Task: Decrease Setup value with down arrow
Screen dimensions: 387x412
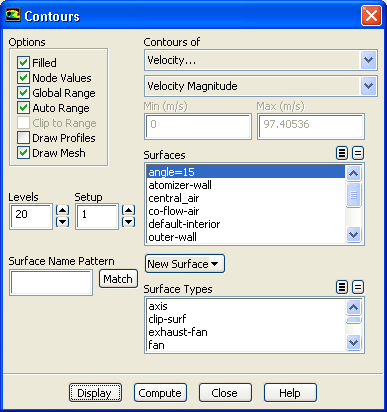Action: click(x=128, y=222)
